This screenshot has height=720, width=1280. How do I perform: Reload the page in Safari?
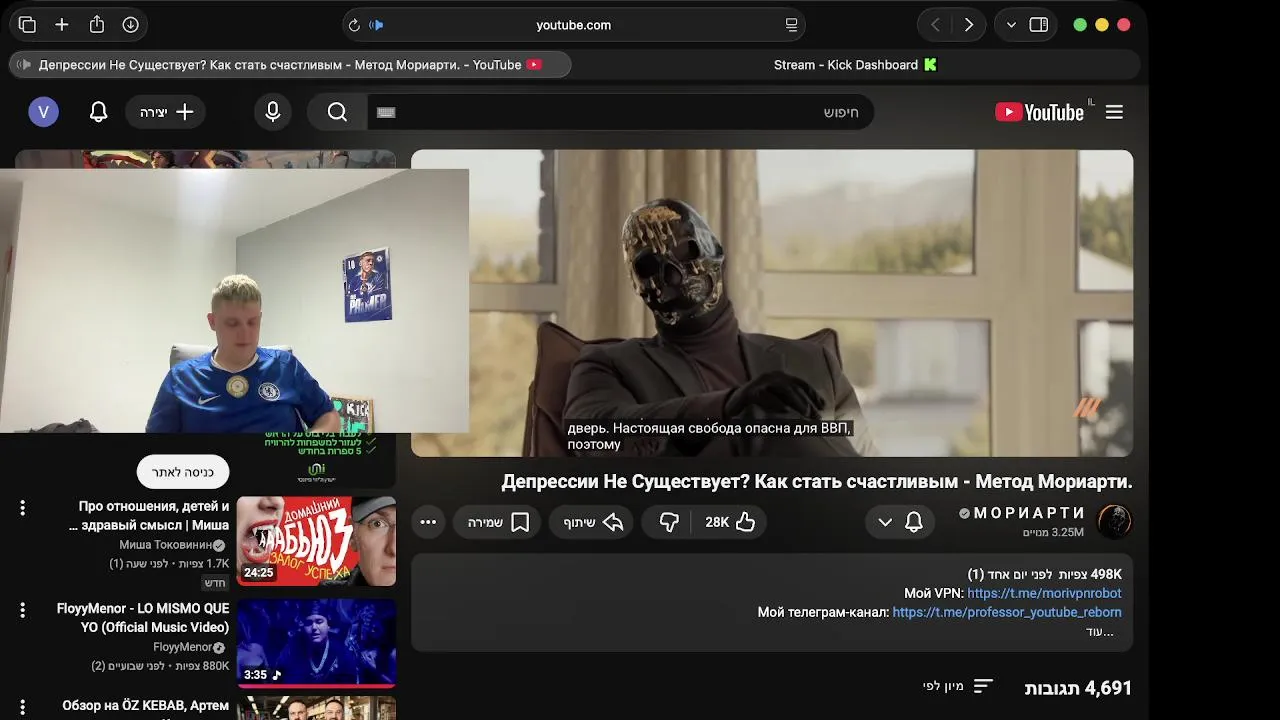click(354, 25)
